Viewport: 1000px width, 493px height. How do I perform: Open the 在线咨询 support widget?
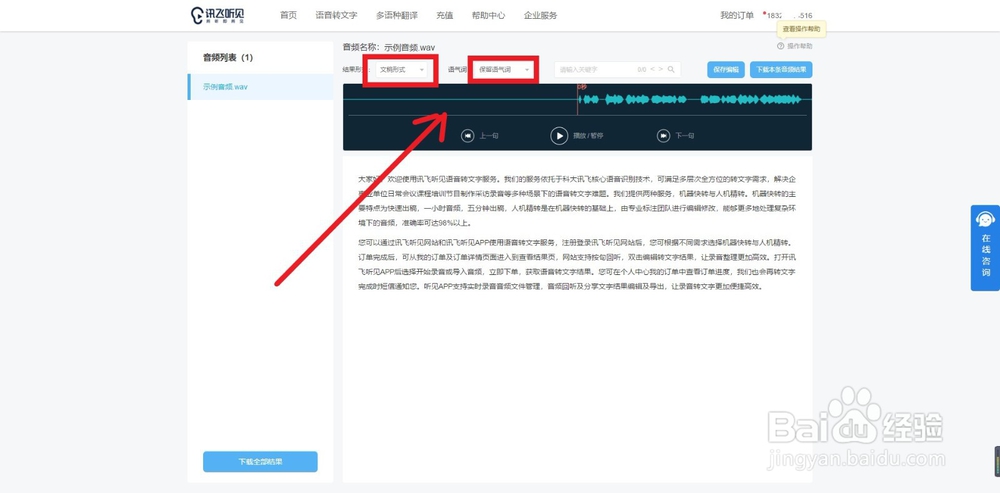(x=985, y=247)
